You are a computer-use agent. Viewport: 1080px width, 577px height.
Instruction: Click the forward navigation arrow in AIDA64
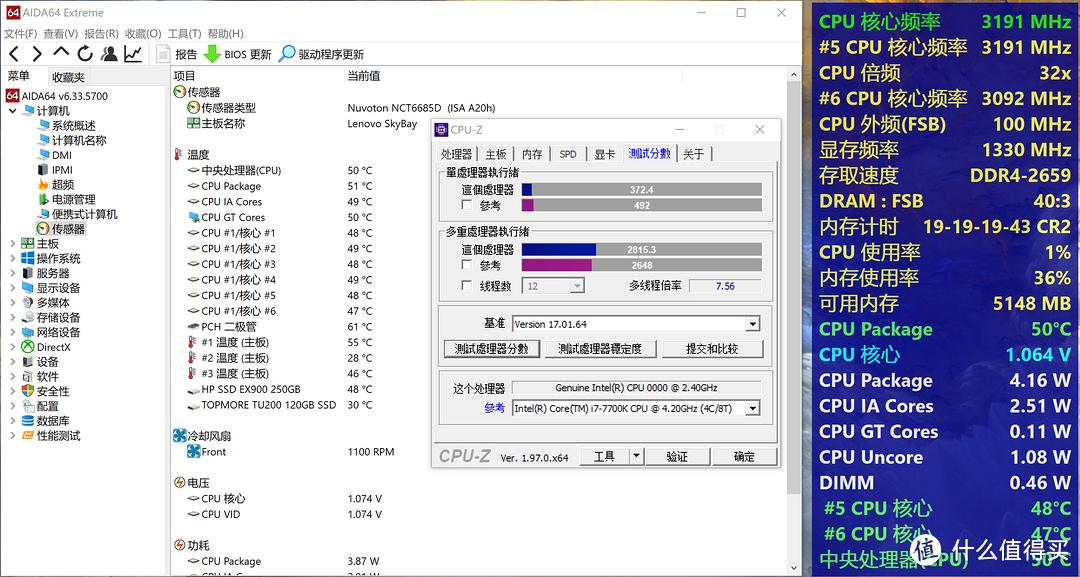[37, 55]
